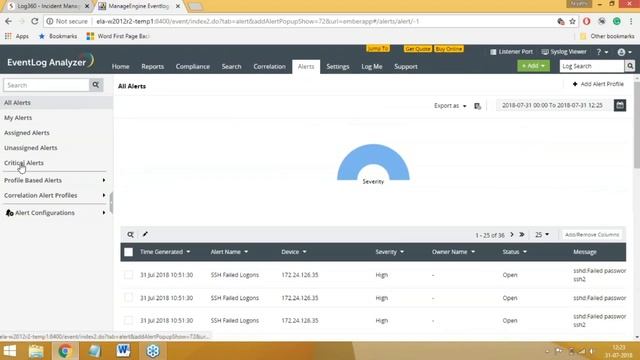Toggle the select-all checkbox in table header
640x360 pixels.
coord(128,252)
